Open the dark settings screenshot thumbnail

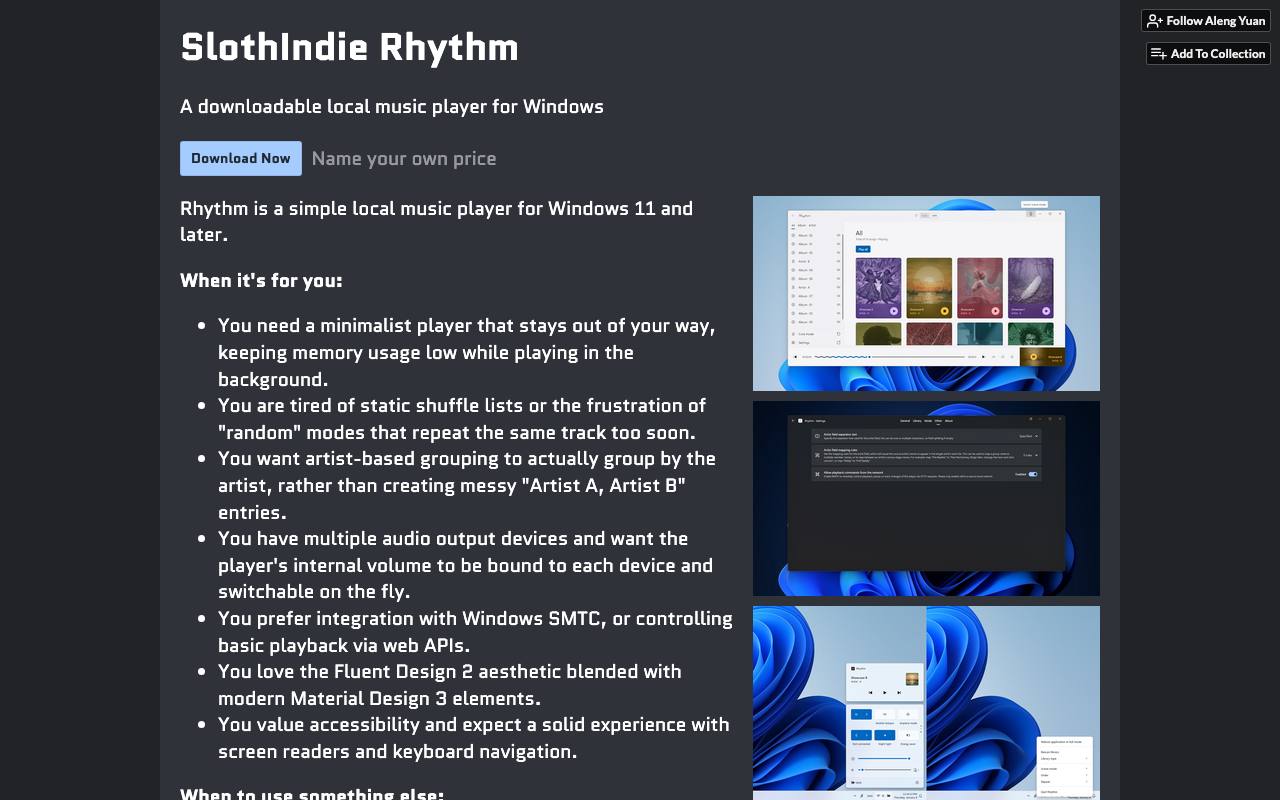coord(926,498)
